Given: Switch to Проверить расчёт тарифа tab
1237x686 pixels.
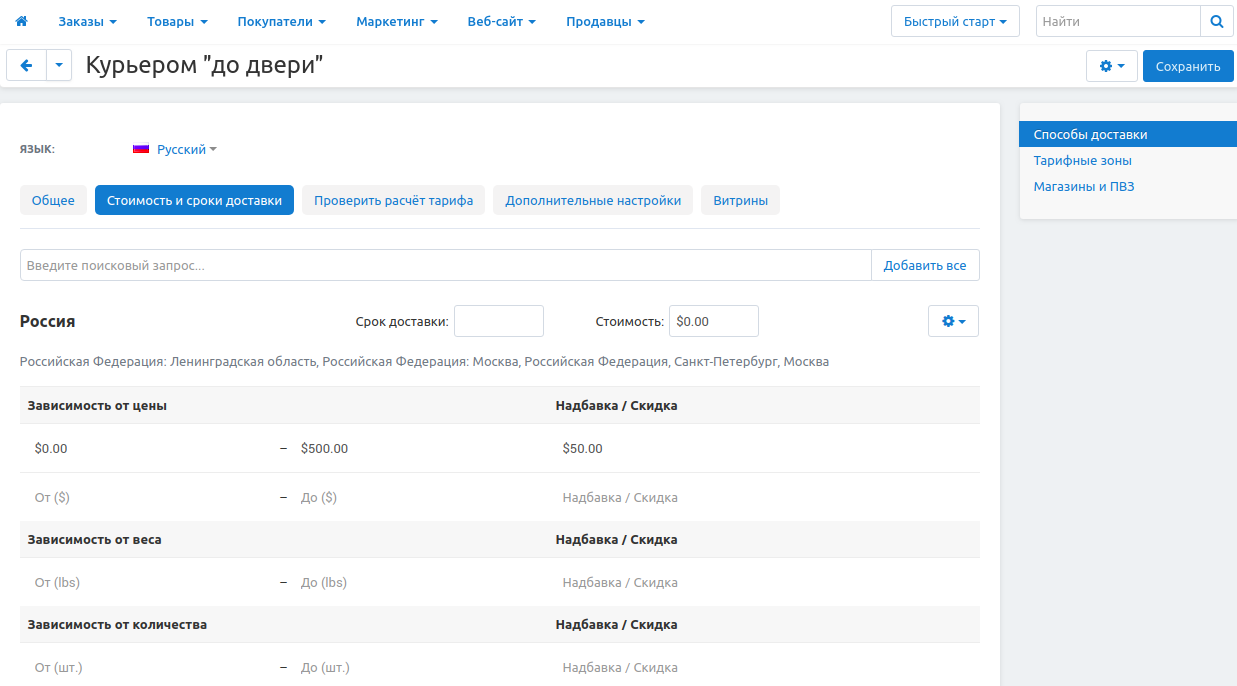Looking at the screenshot, I should pyautogui.click(x=393, y=200).
